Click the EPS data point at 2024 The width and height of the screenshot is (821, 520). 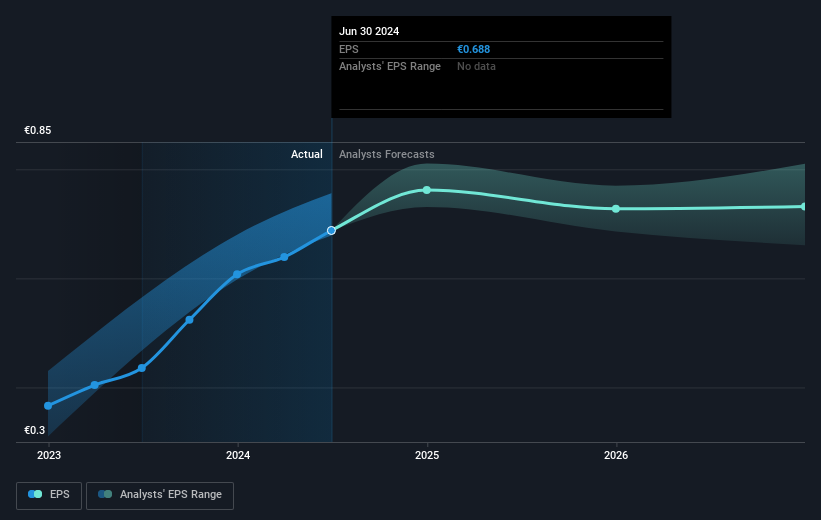pos(237,274)
